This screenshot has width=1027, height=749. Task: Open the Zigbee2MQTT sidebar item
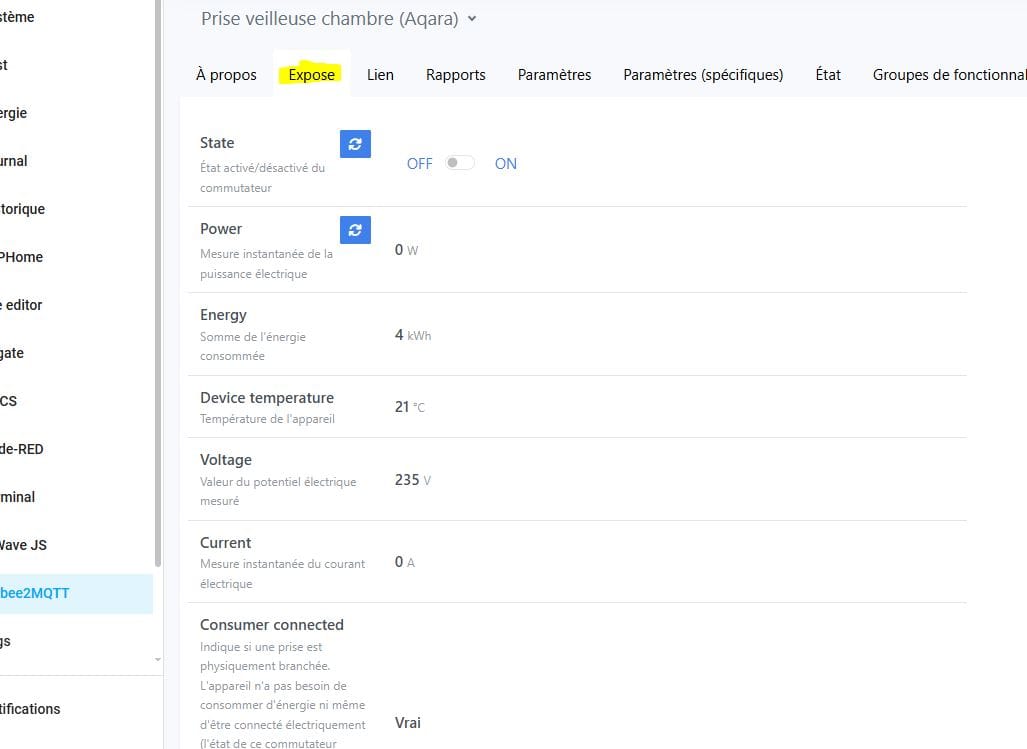76,593
